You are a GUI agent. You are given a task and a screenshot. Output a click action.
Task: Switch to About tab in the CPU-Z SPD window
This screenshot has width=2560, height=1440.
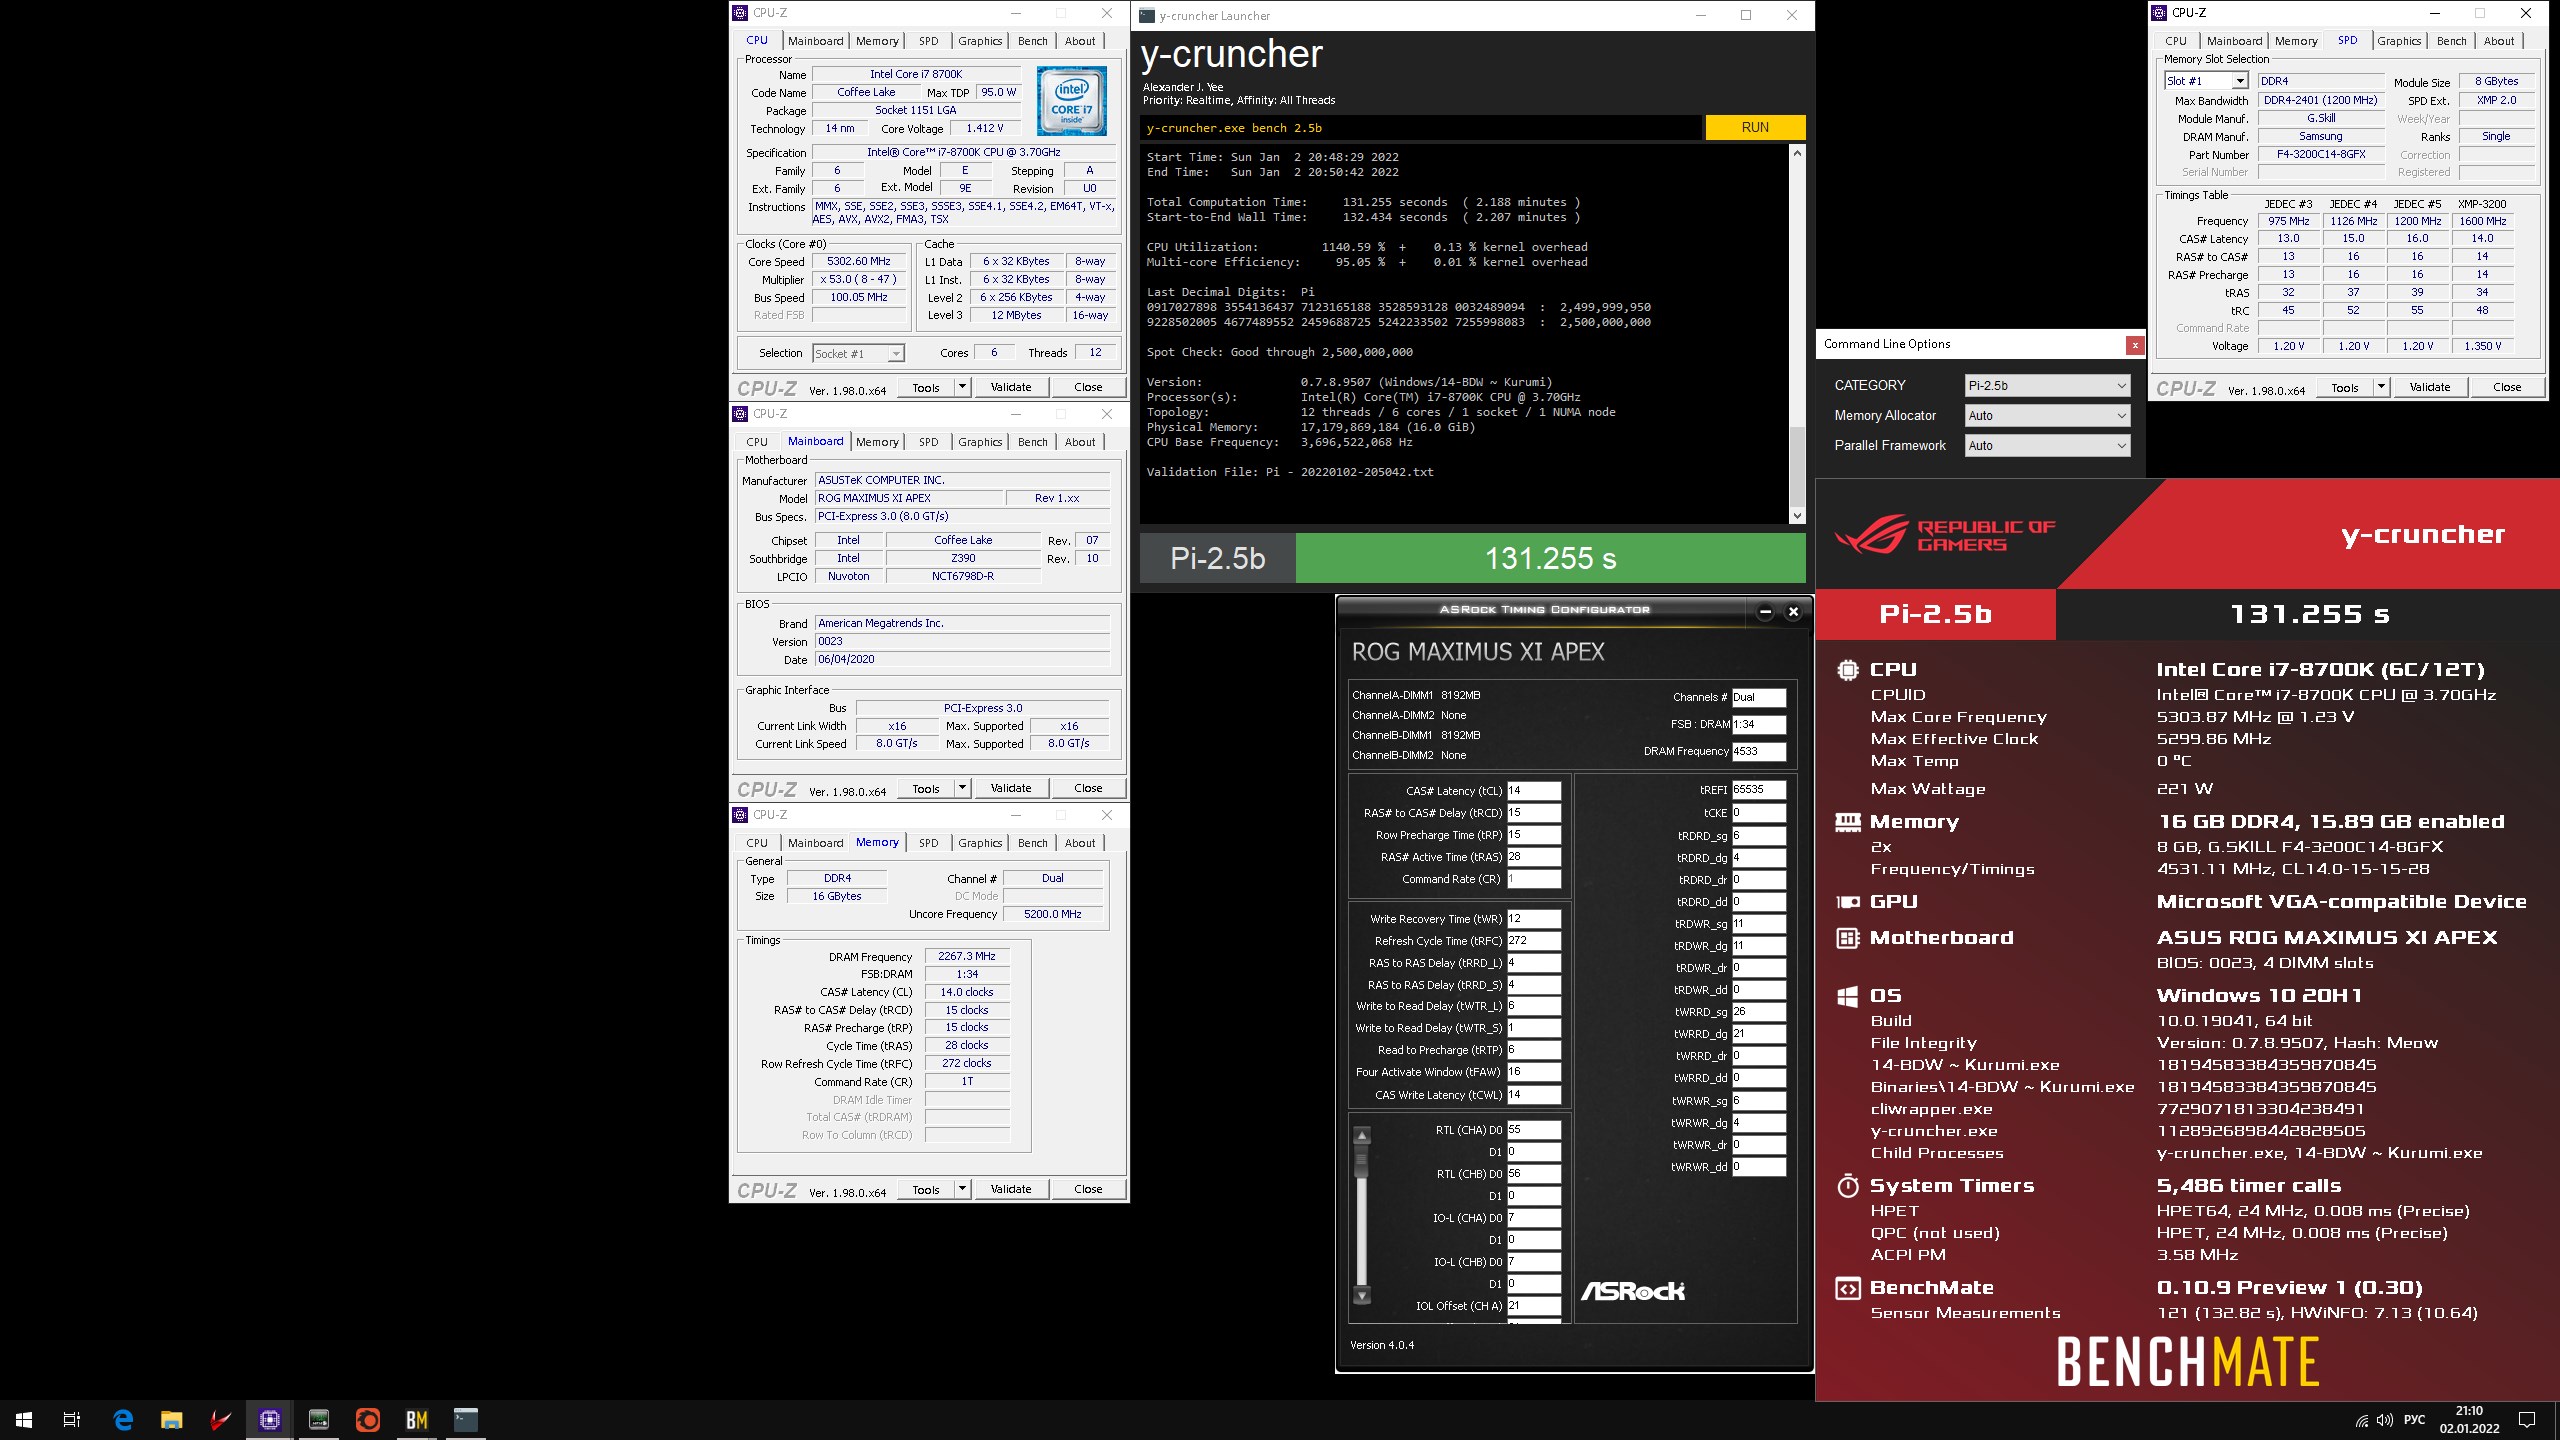[x=2499, y=41]
